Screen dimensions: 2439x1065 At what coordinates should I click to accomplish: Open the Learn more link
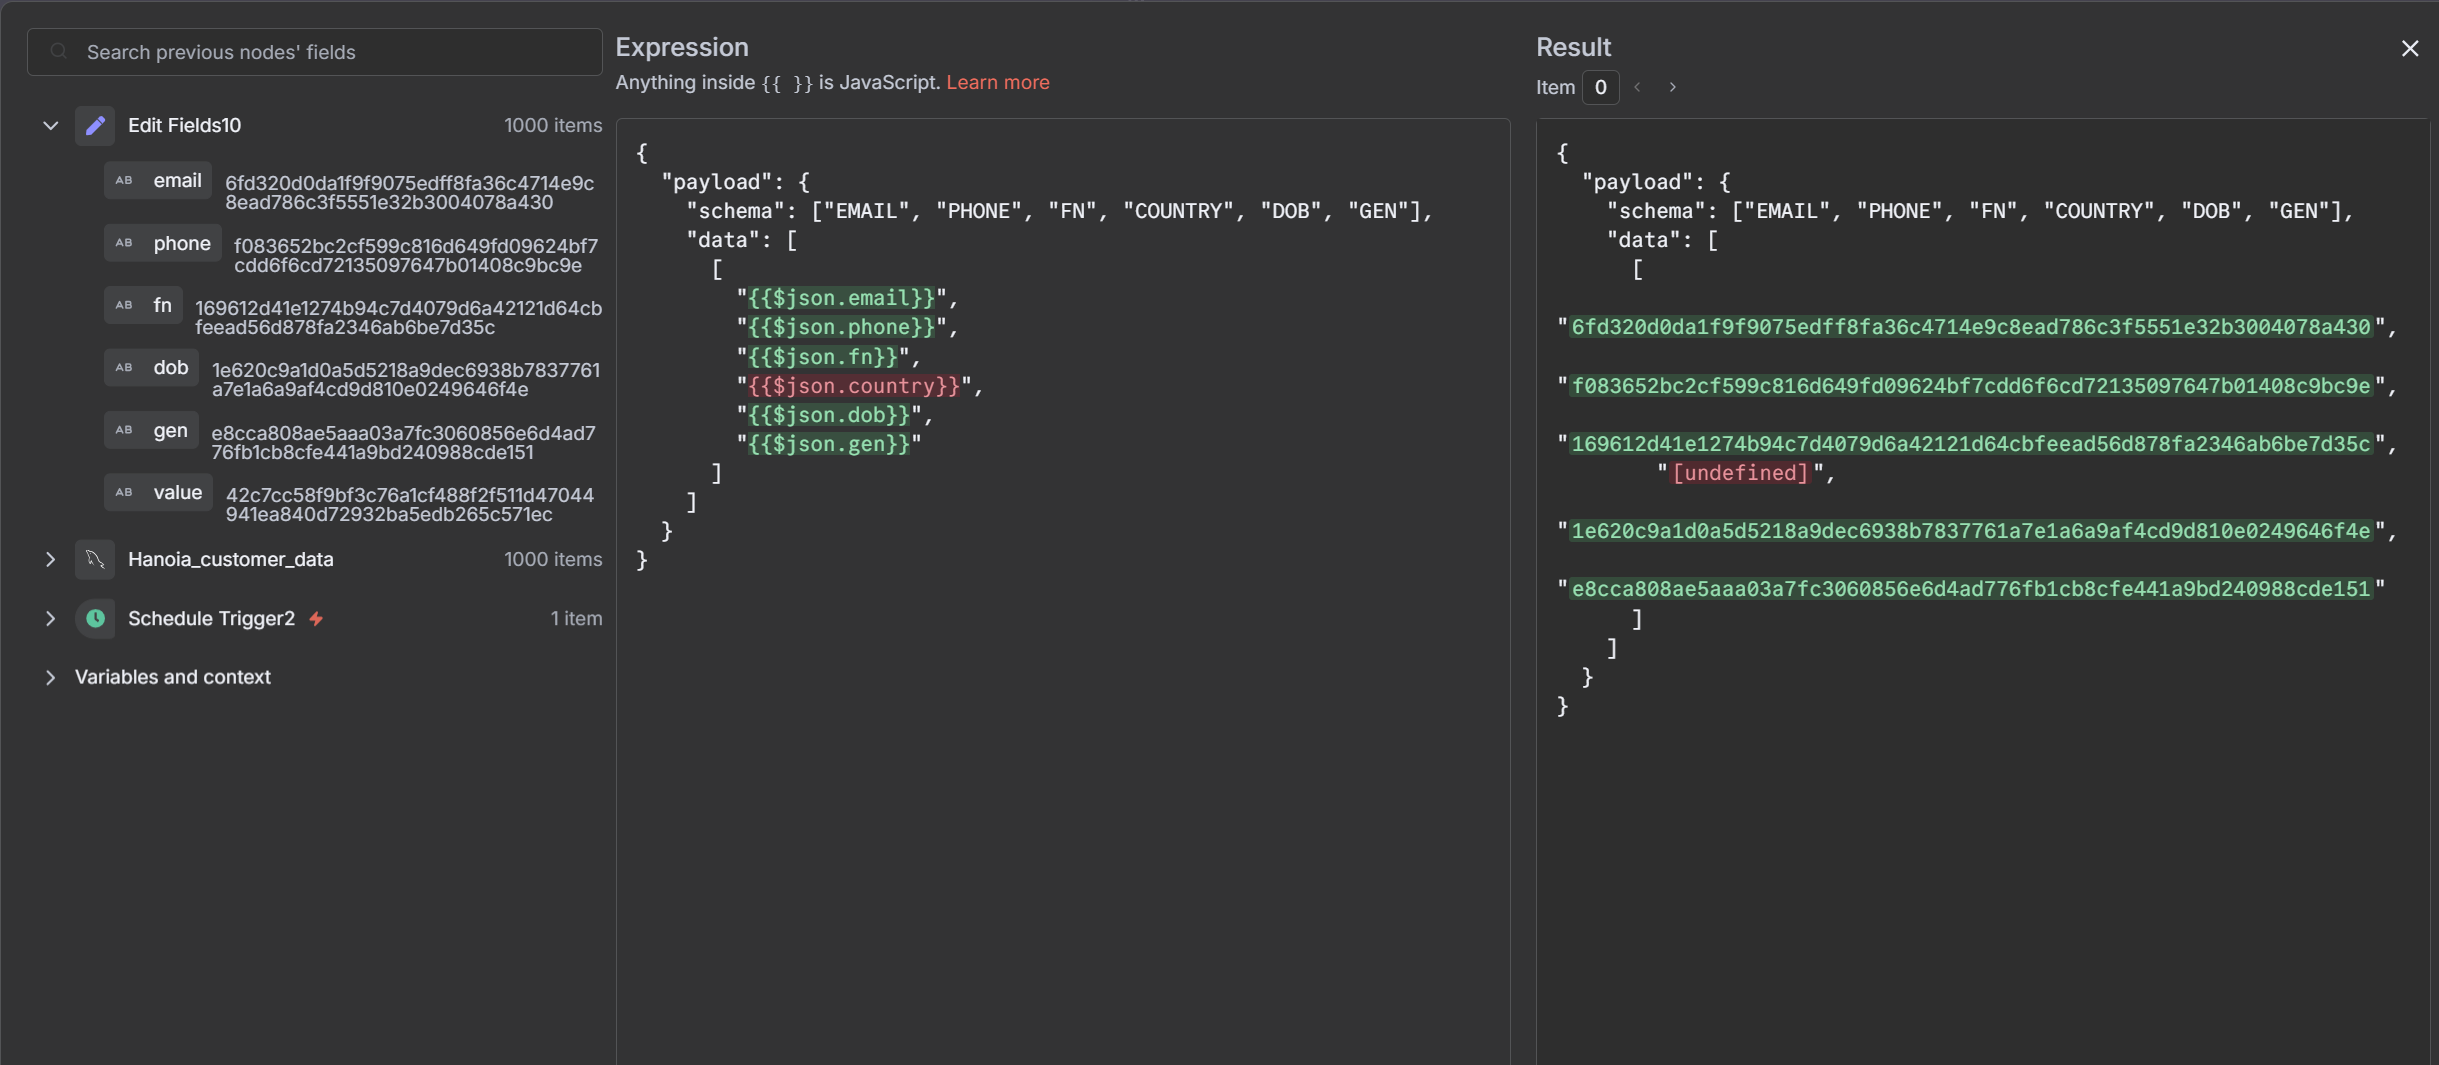pyautogui.click(x=997, y=83)
